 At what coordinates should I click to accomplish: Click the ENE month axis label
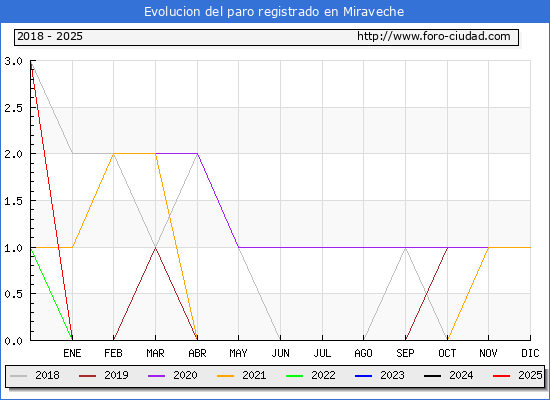72,353
